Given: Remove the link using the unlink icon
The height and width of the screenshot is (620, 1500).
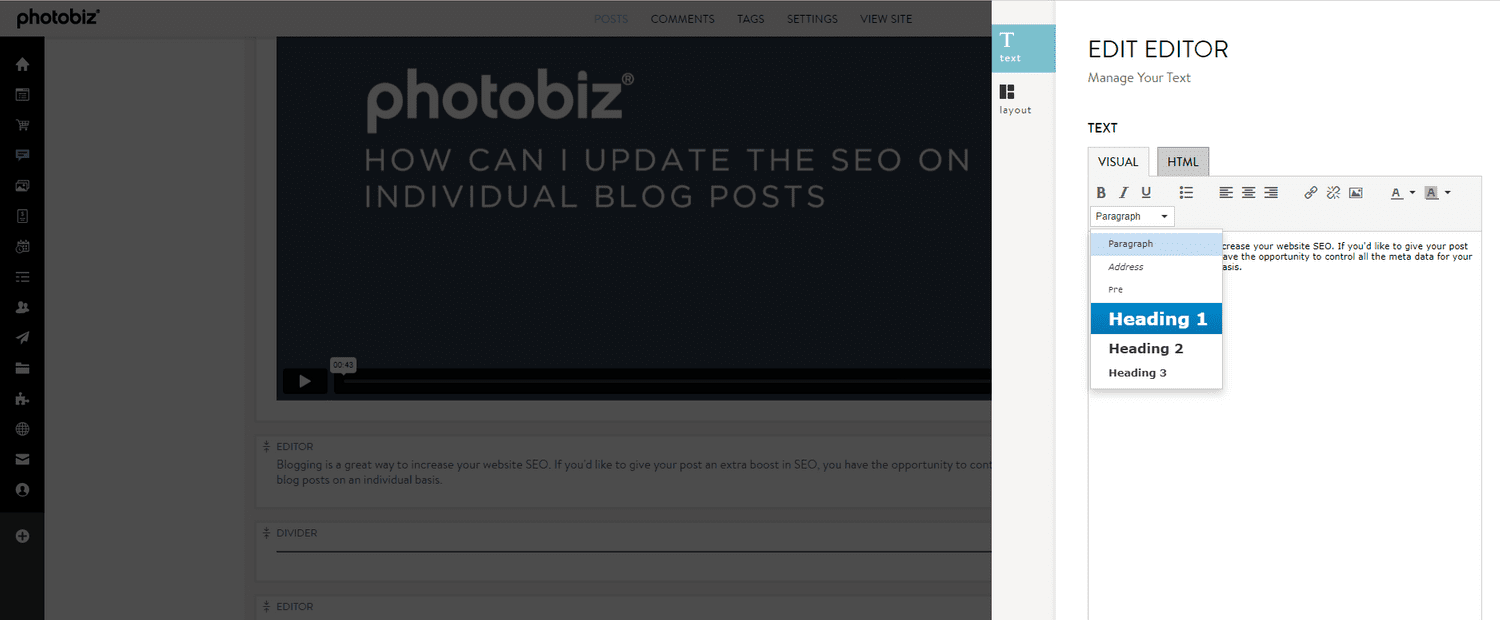Looking at the screenshot, I should (x=1333, y=192).
